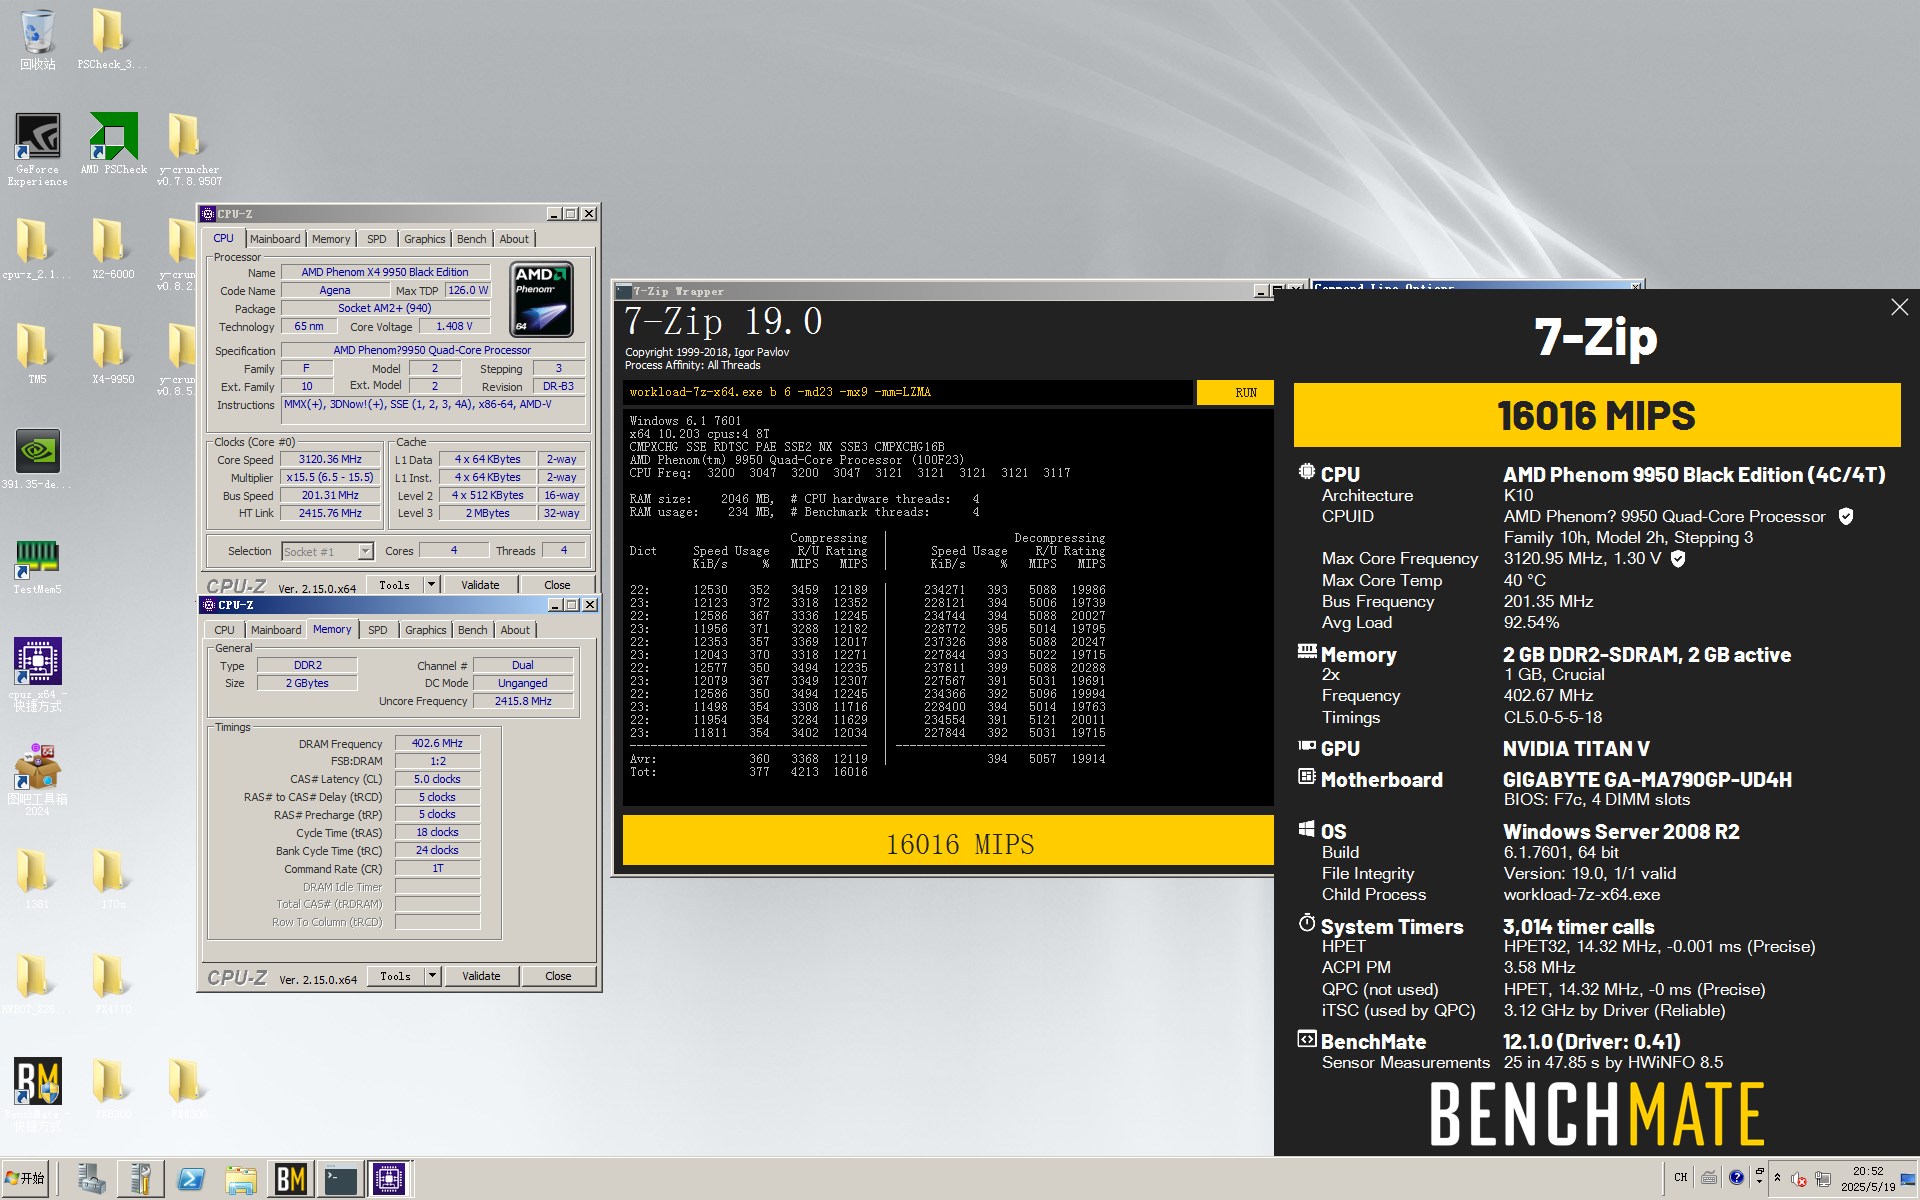Image resolution: width=1920 pixels, height=1200 pixels.
Task: Click the help icon in system tray
Action: pos(1736,1178)
